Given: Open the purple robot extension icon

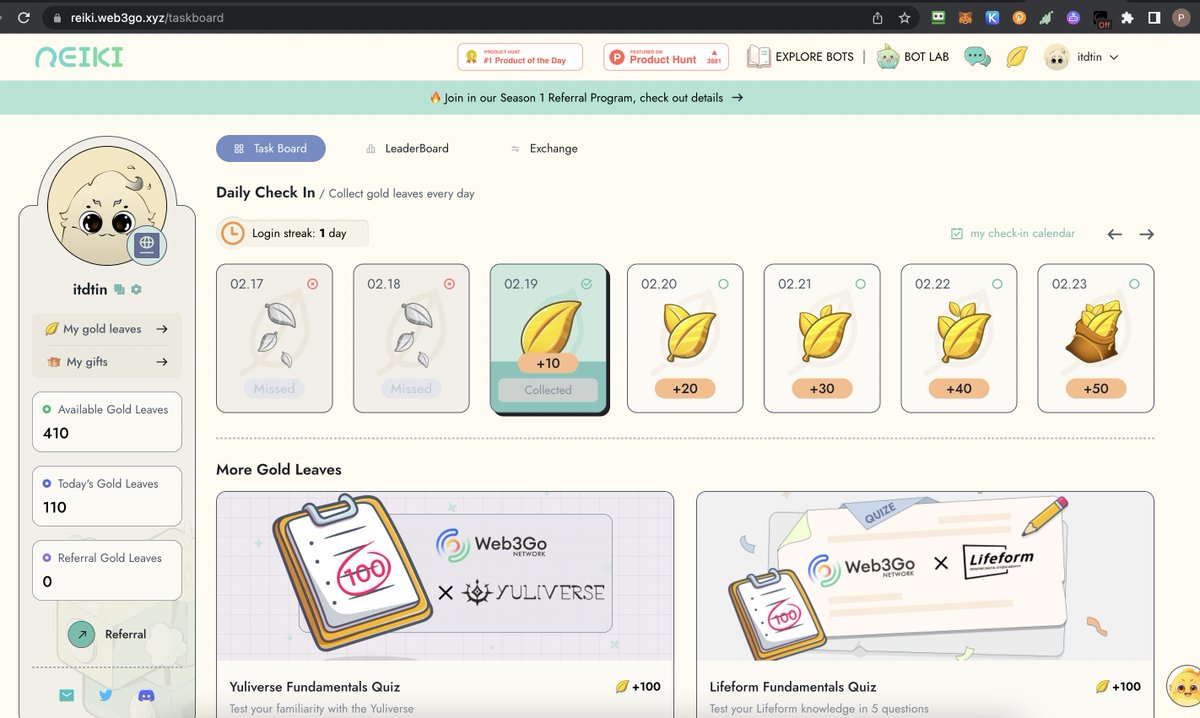Looking at the screenshot, I should coord(1073,18).
